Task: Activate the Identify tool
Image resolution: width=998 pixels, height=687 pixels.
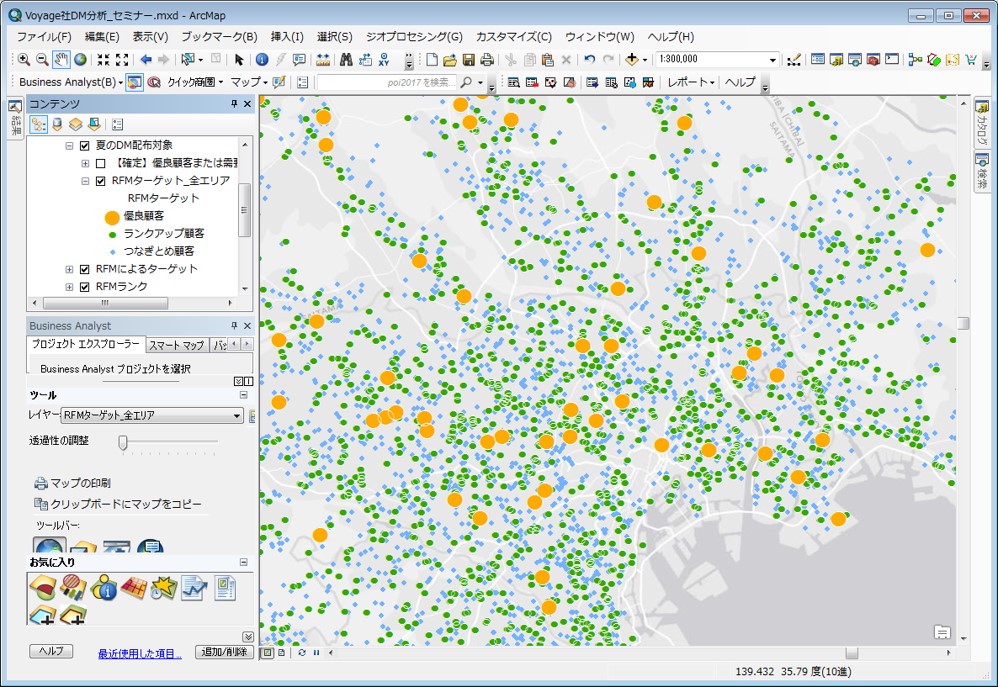Action: 262,59
